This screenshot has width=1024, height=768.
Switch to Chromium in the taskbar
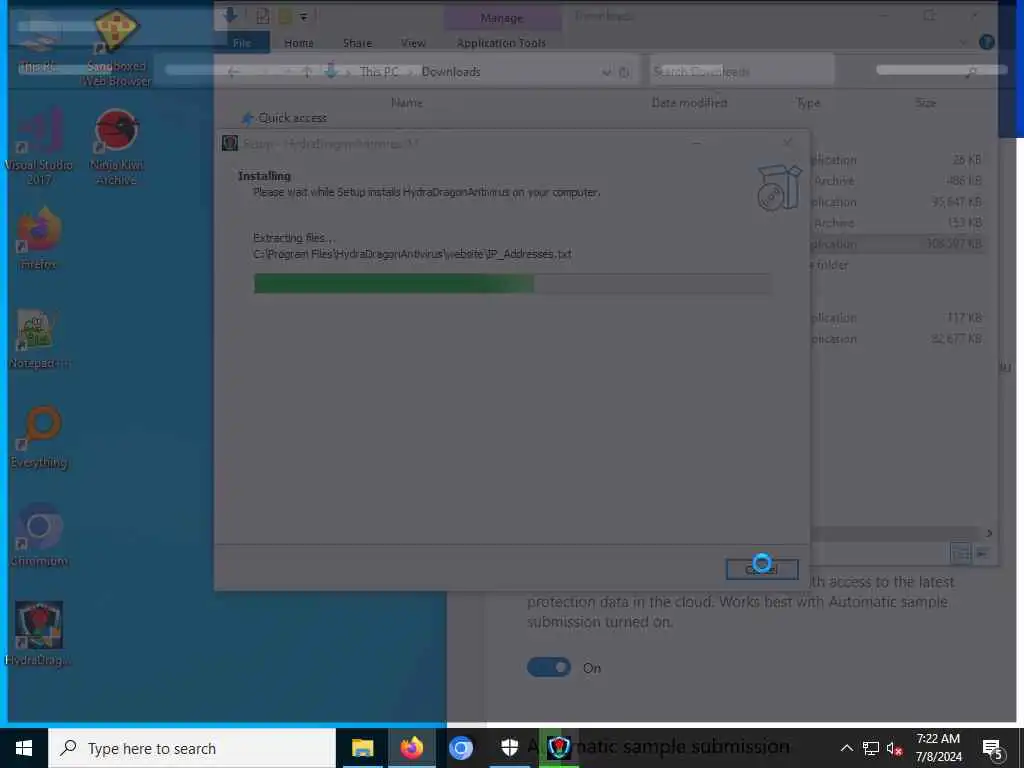point(460,748)
